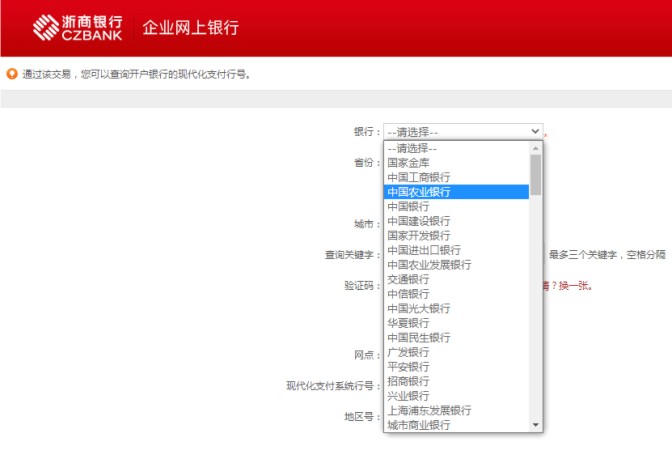Pick 城市商业银行 in the dropdown list
The width and height of the screenshot is (672, 459).
(456, 425)
